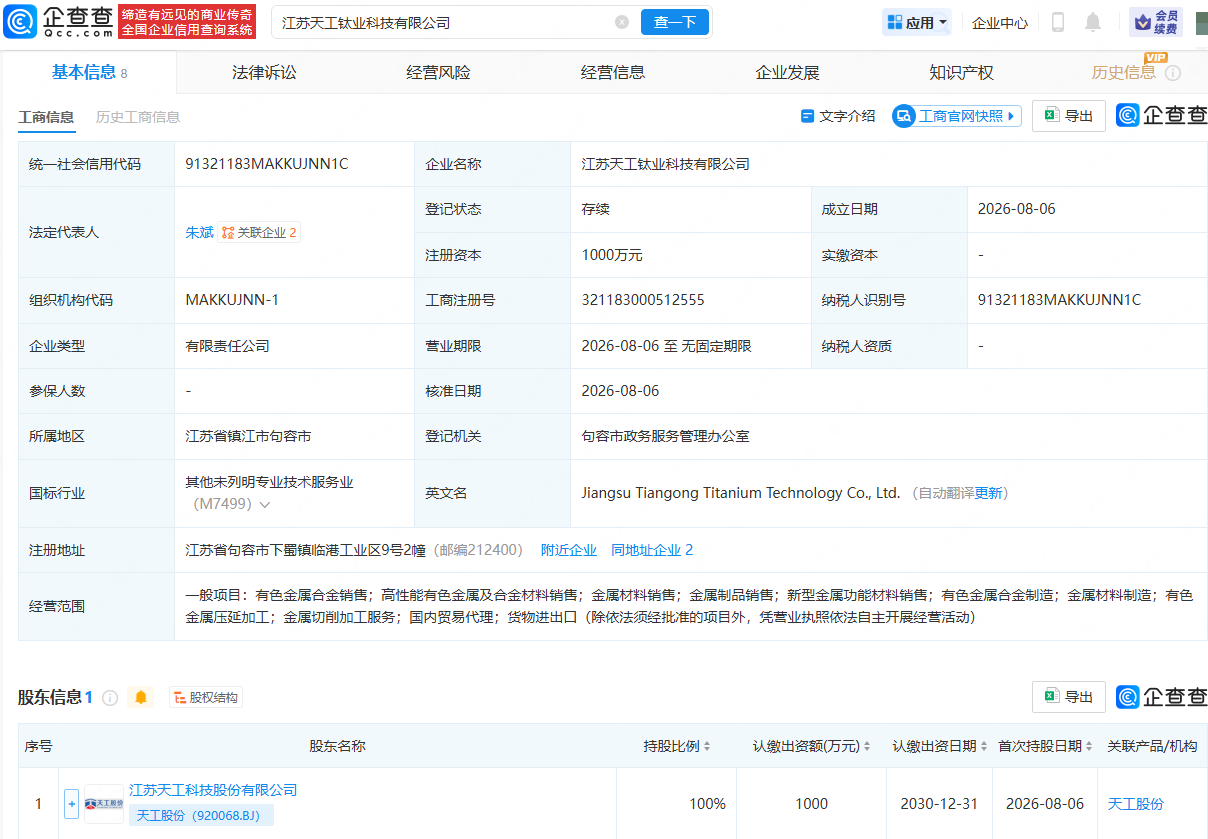Click 同地址企业 2 link
Image resolution: width=1208 pixels, height=839 pixels.
652,550
